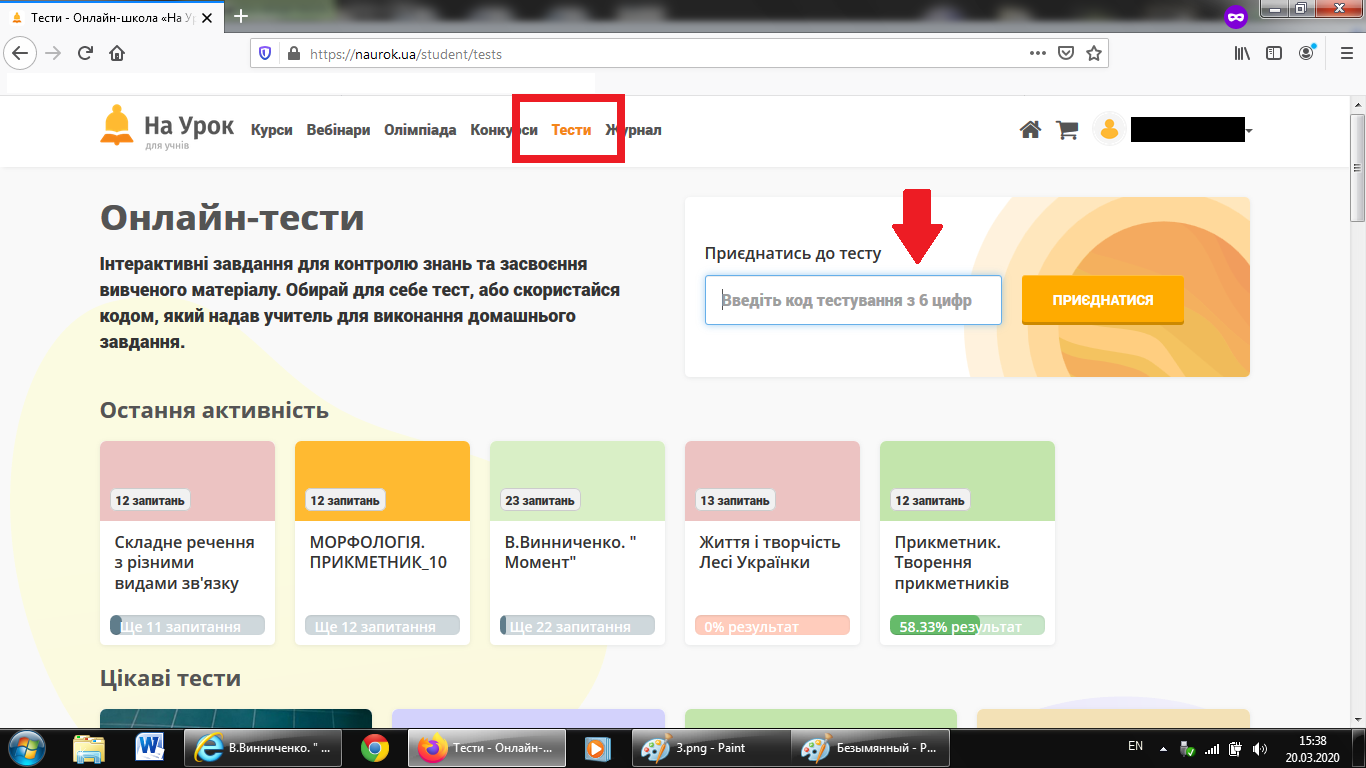The width and height of the screenshot is (1366, 768).
Task: Click the site home house icon
Action: click(1030, 129)
